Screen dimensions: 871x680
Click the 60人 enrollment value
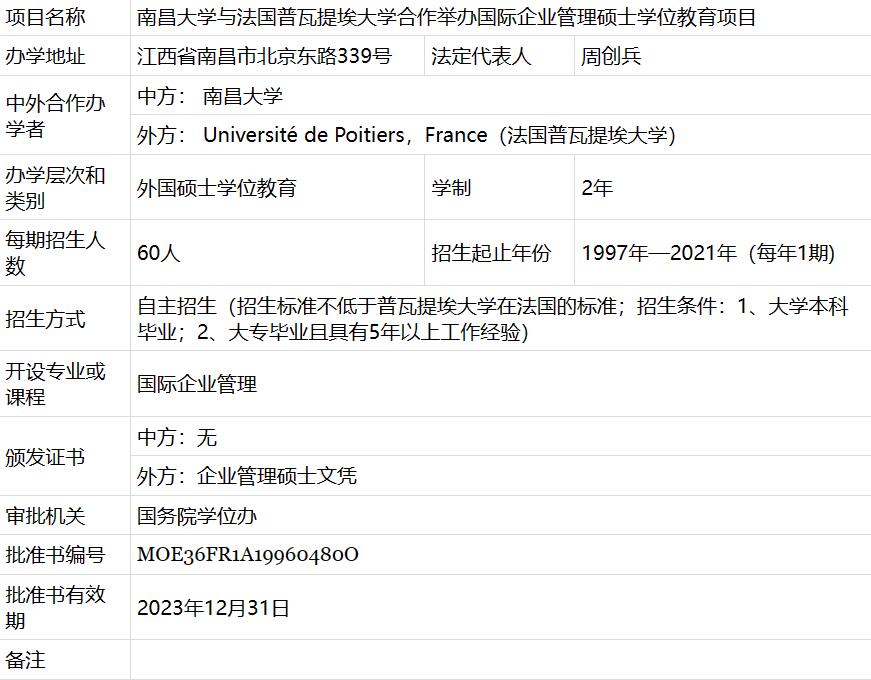click(159, 253)
